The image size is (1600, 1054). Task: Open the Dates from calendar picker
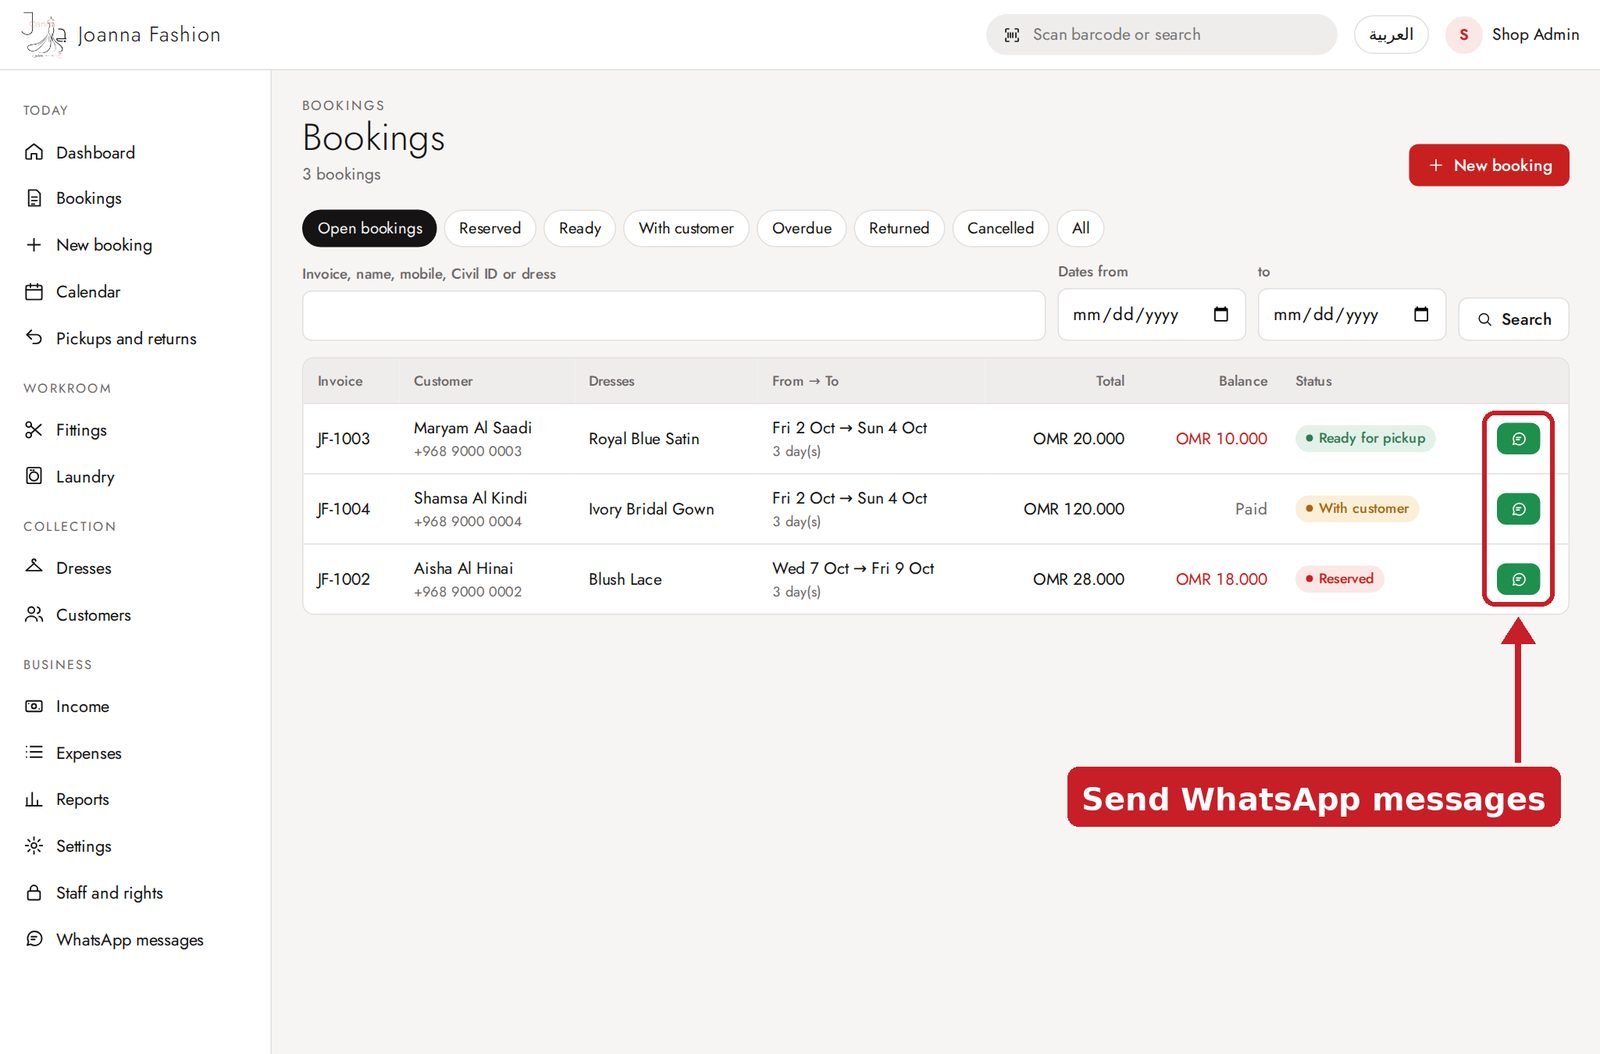pos(1220,315)
